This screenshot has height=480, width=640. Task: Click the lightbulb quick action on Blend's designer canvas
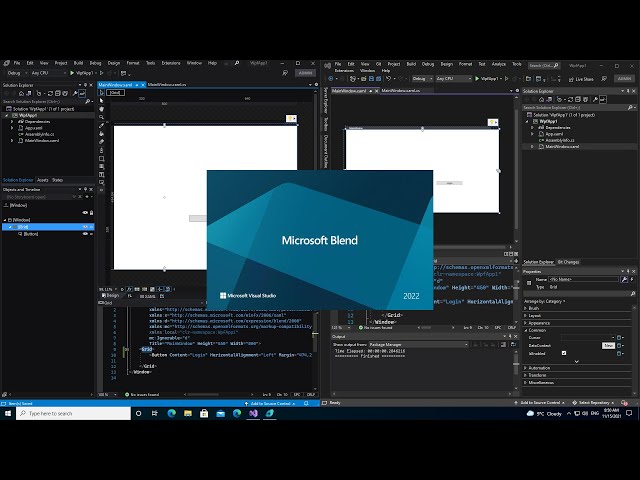pyautogui.click(x=291, y=118)
